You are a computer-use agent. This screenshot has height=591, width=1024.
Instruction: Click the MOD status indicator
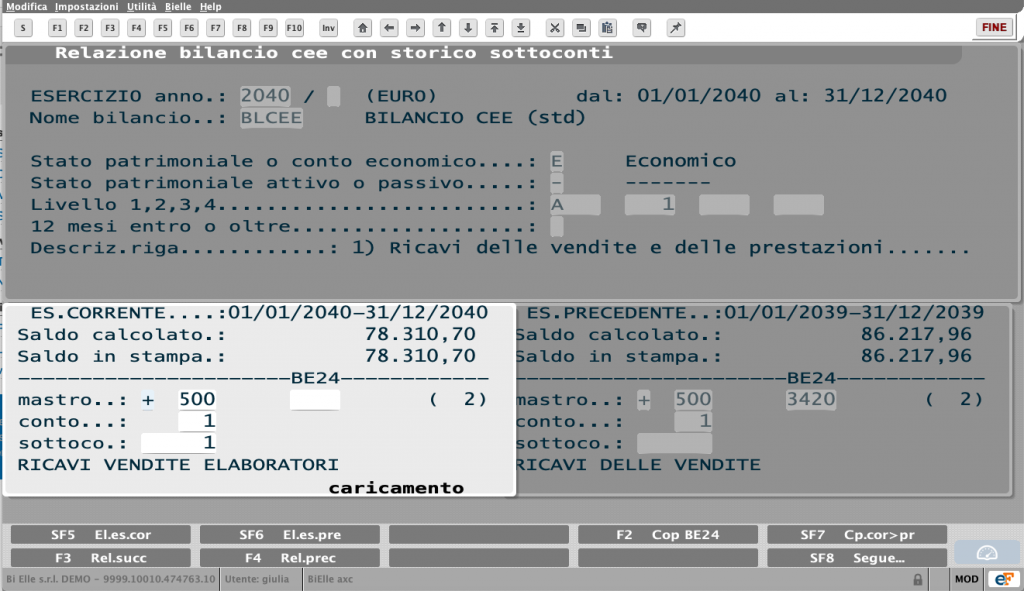click(967, 579)
